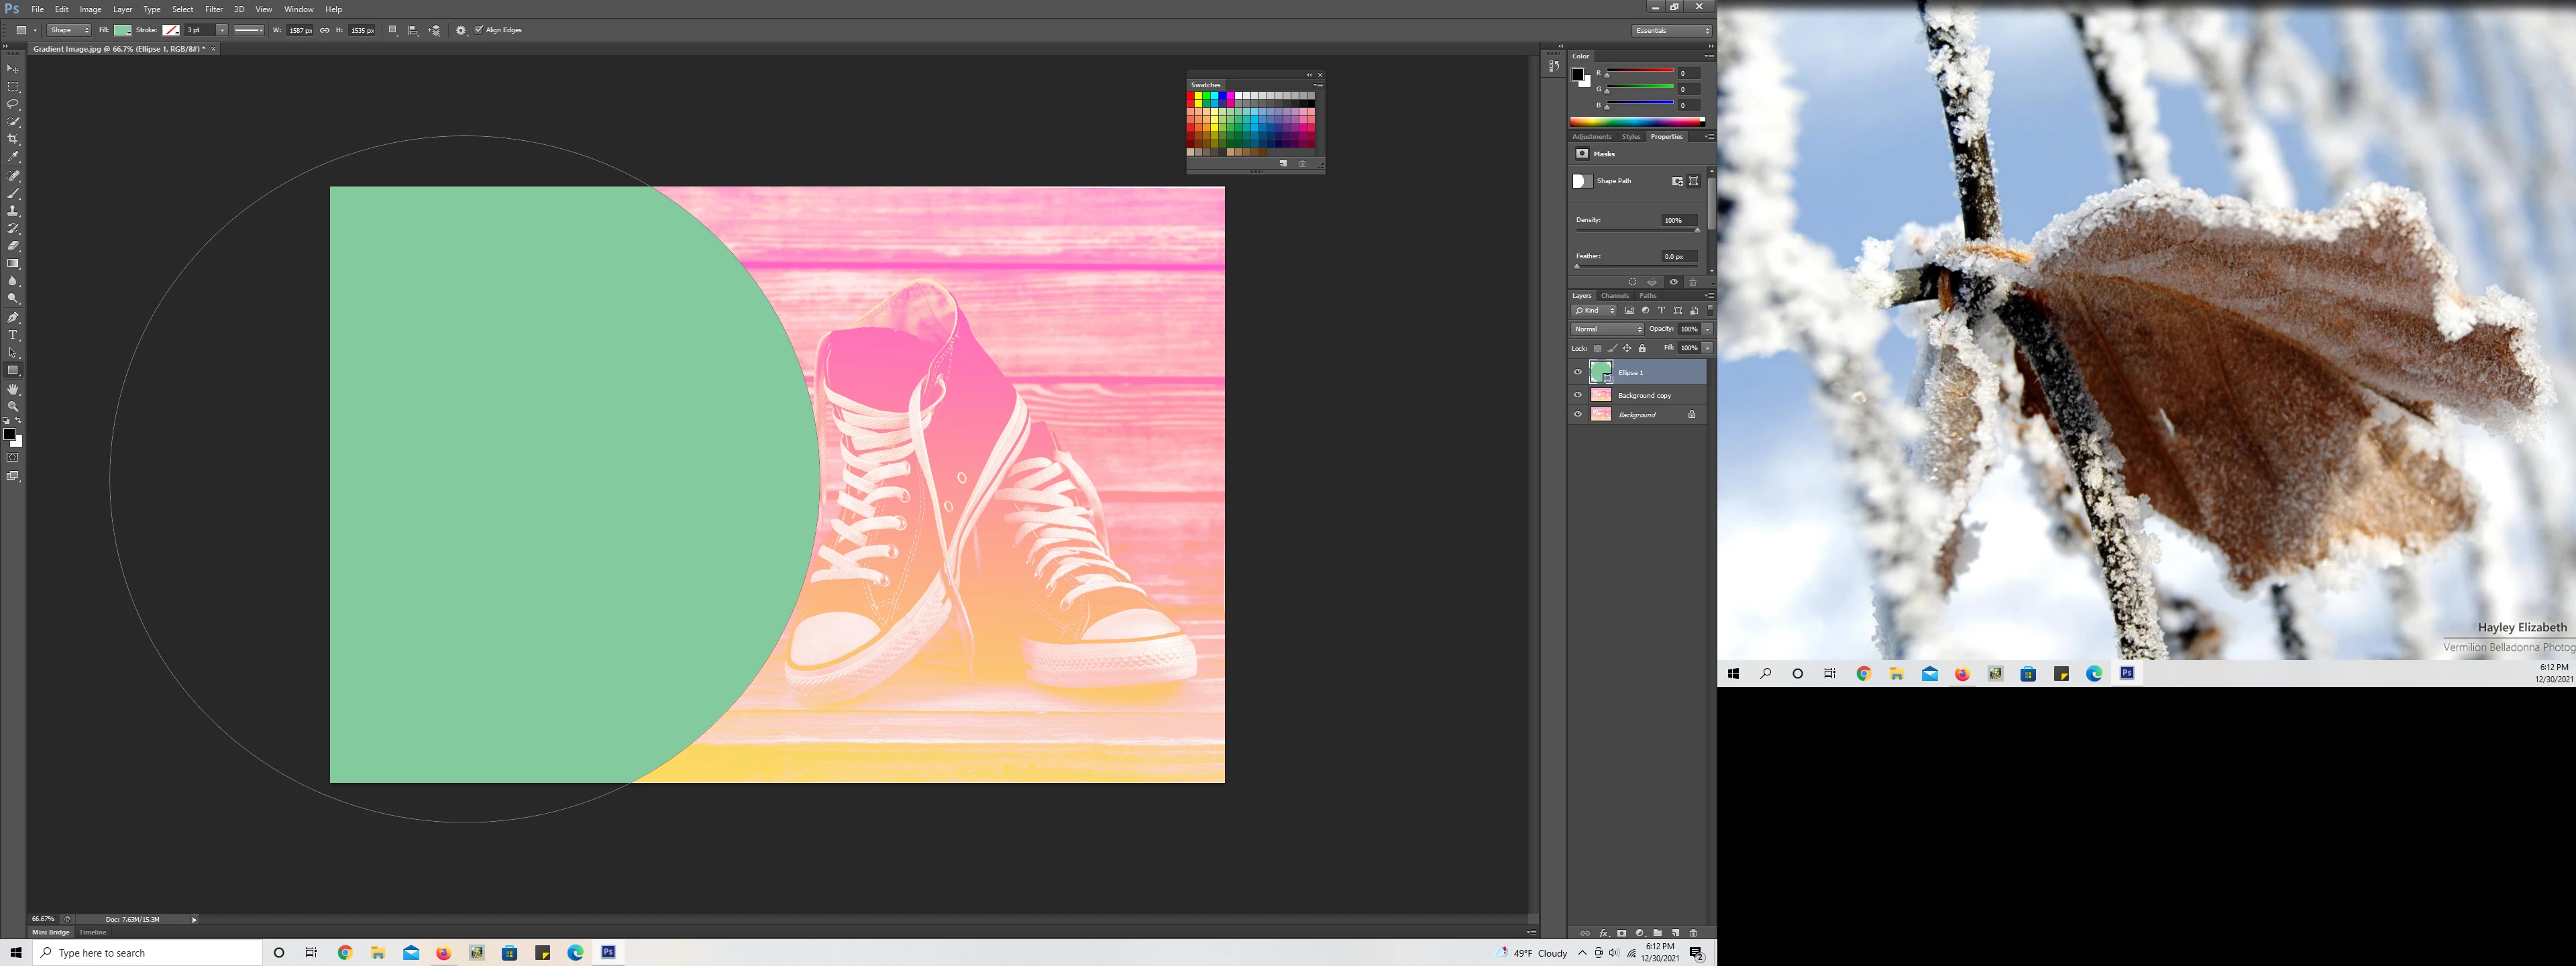Viewport: 2576px width, 966px height.
Task: Switch to the Channels tab
Action: coord(1614,296)
